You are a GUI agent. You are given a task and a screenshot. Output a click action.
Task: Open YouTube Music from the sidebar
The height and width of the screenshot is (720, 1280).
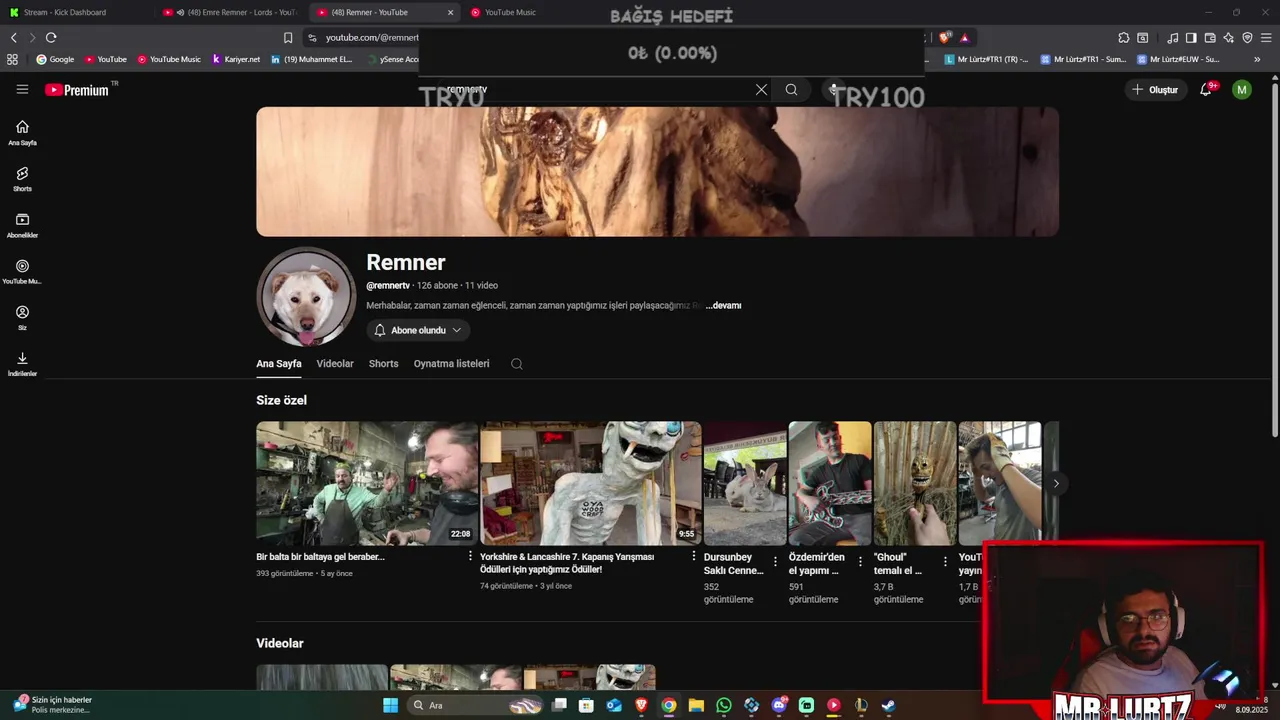click(x=22, y=272)
